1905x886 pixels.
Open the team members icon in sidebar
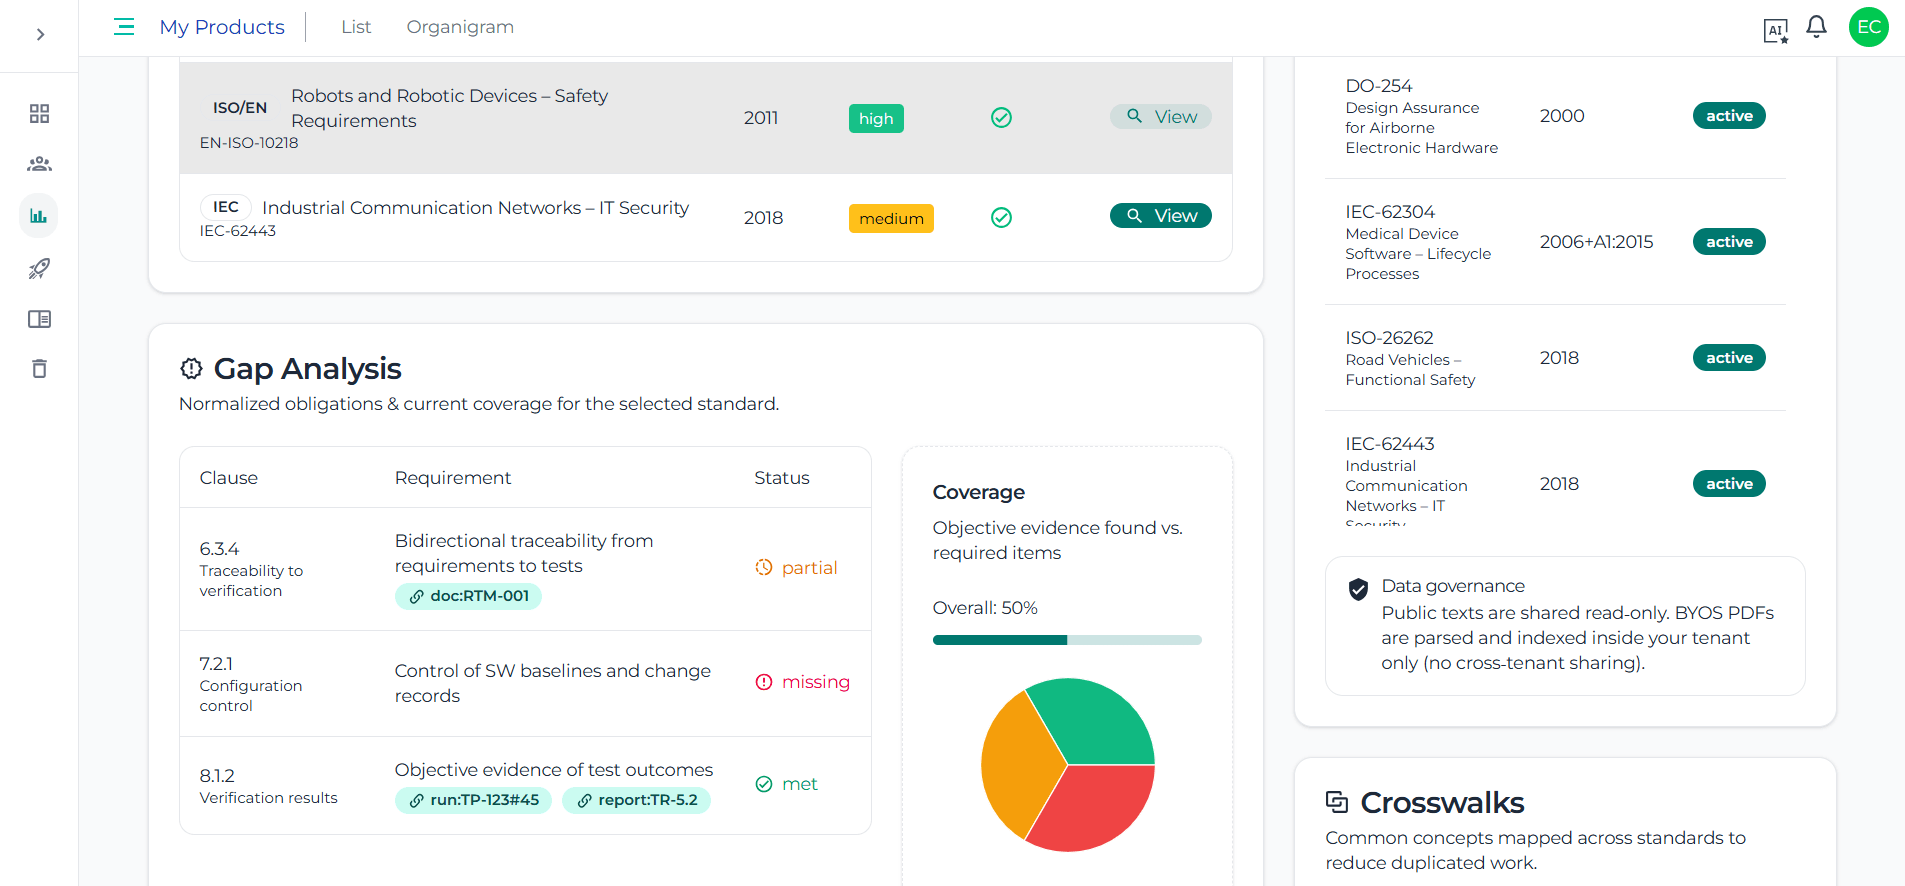[x=39, y=164]
